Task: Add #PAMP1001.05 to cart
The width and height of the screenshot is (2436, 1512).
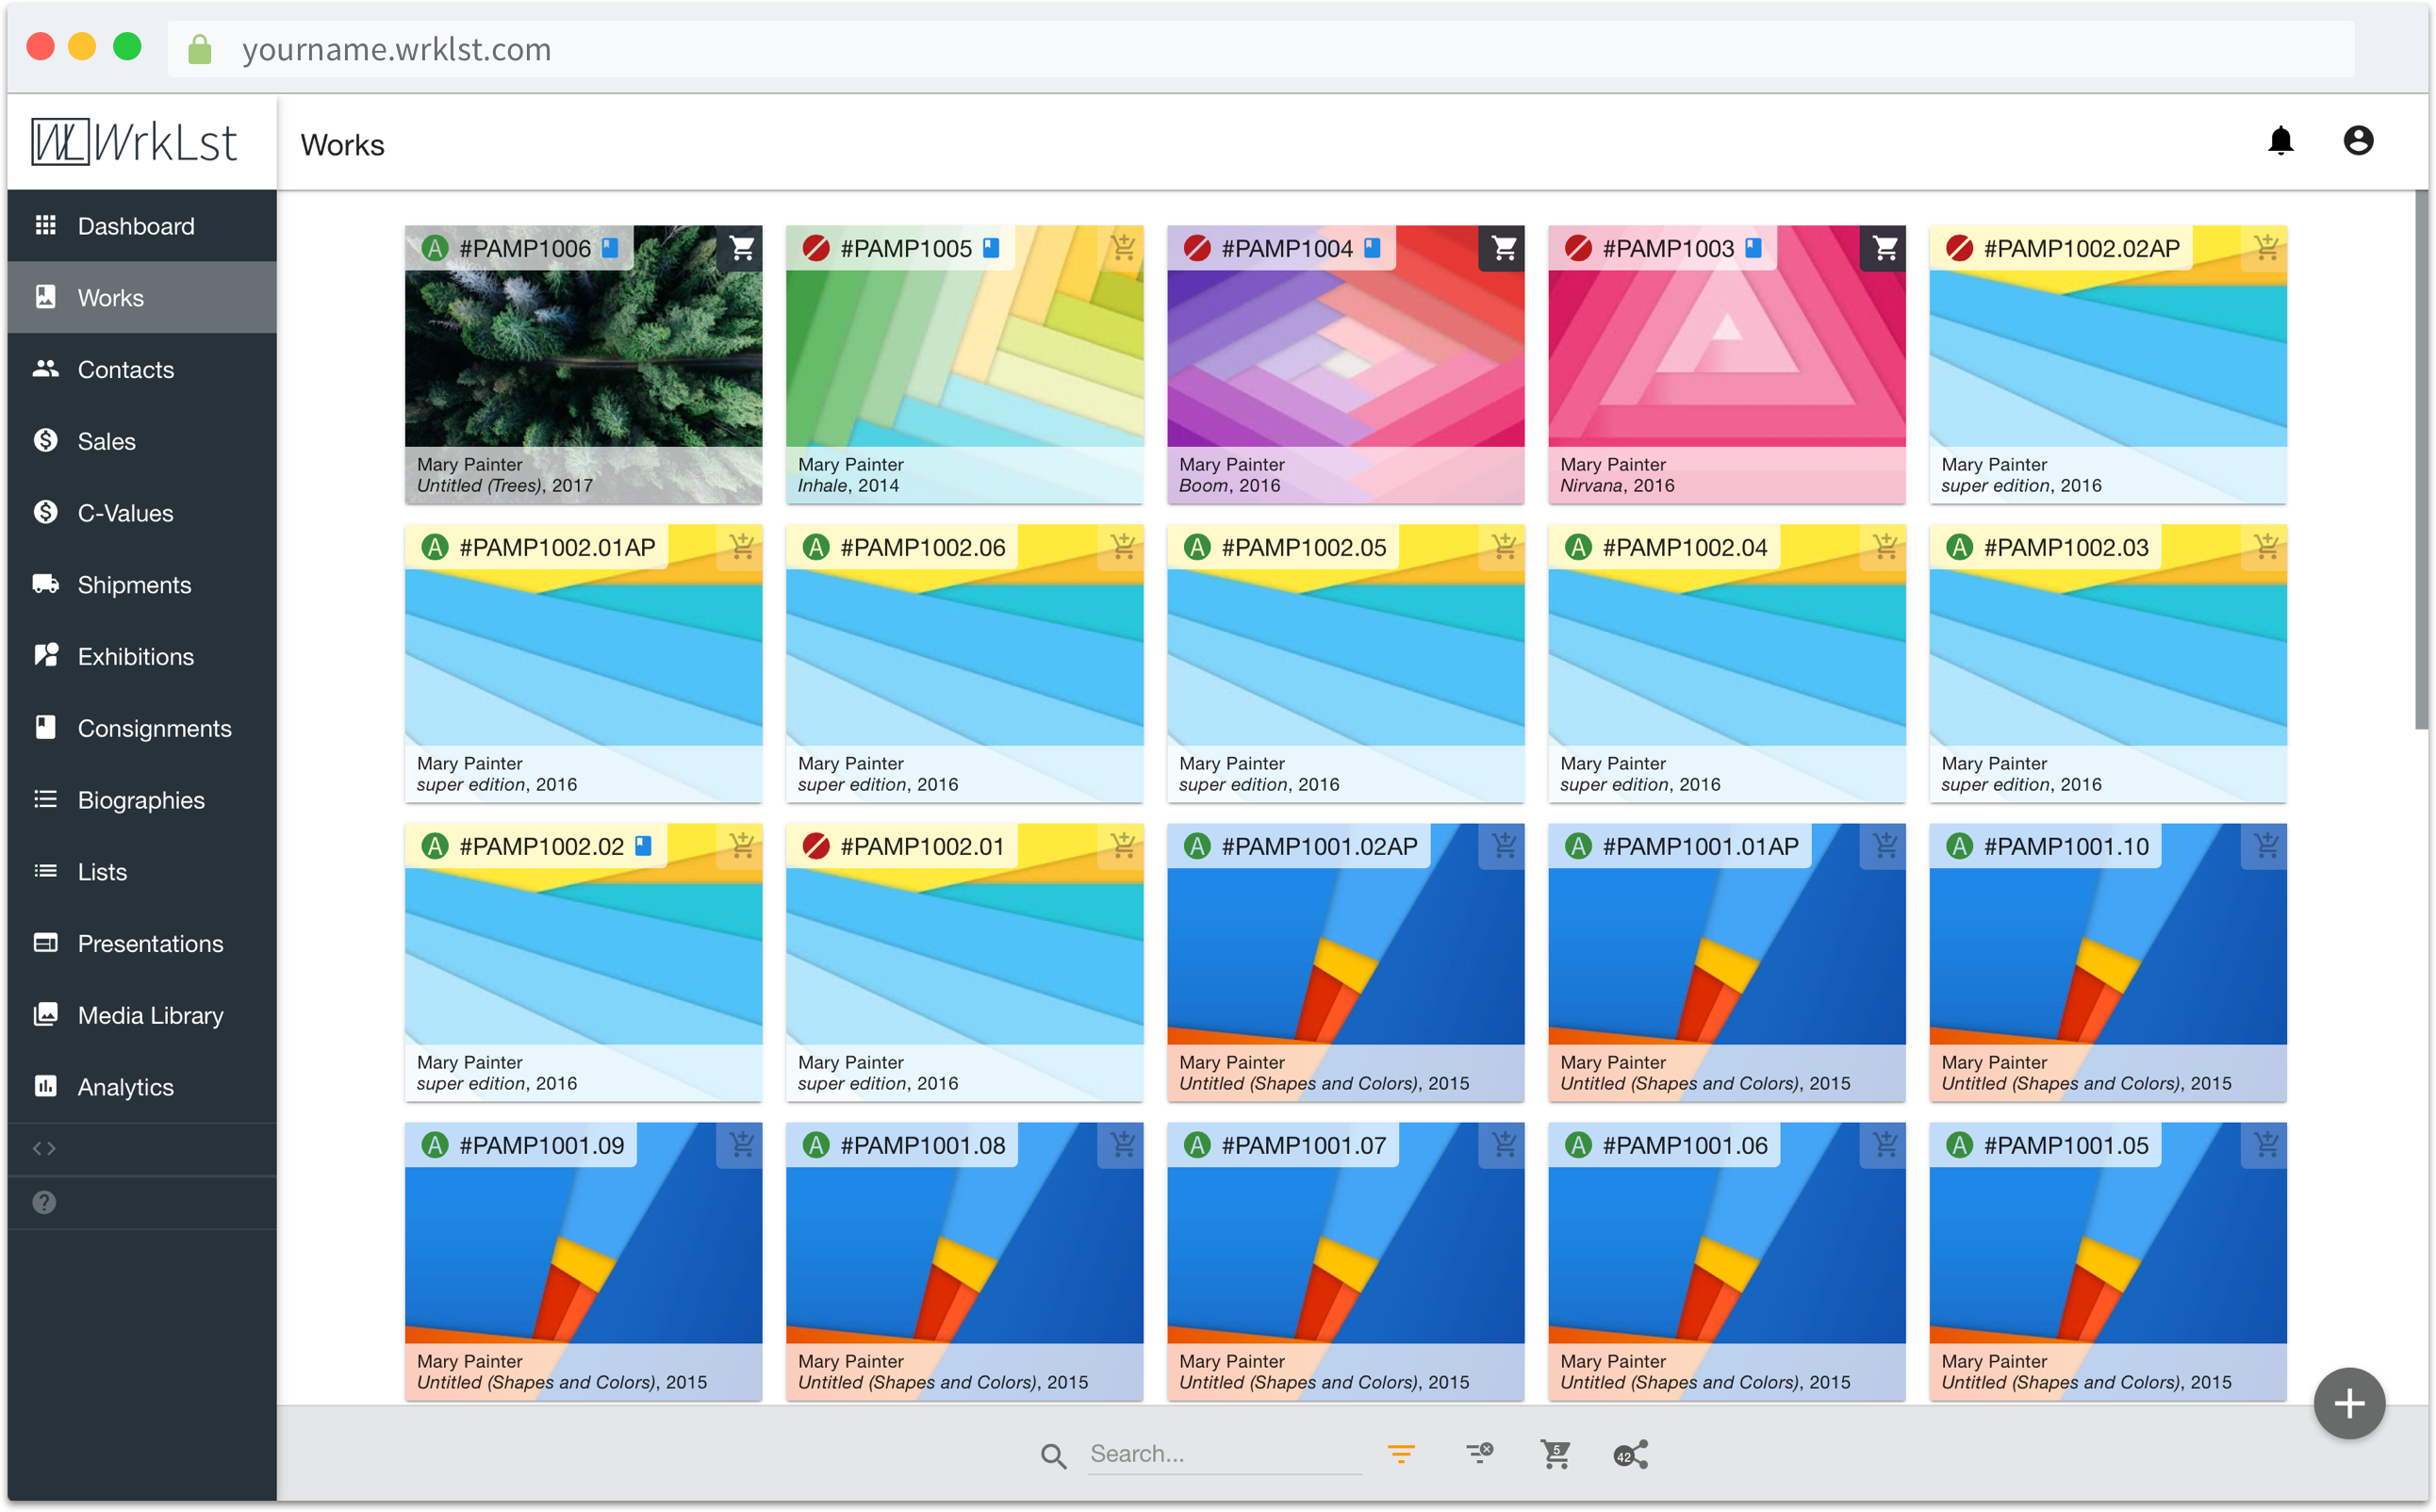Action: (x=2265, y=1145)
